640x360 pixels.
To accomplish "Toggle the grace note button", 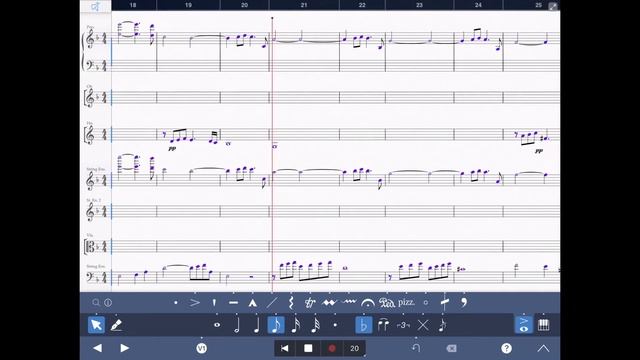I will (x=442, y=325).
